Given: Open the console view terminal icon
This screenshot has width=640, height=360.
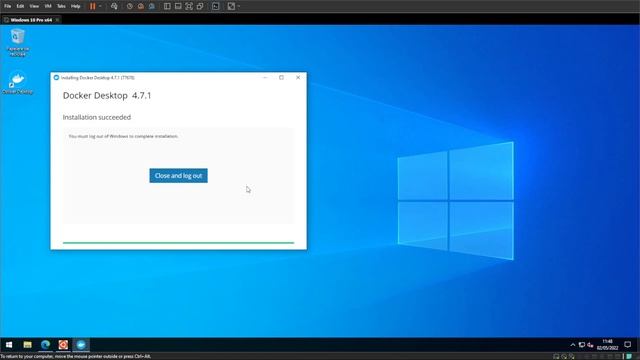Looking at the screenshot, I should (216, 6).
